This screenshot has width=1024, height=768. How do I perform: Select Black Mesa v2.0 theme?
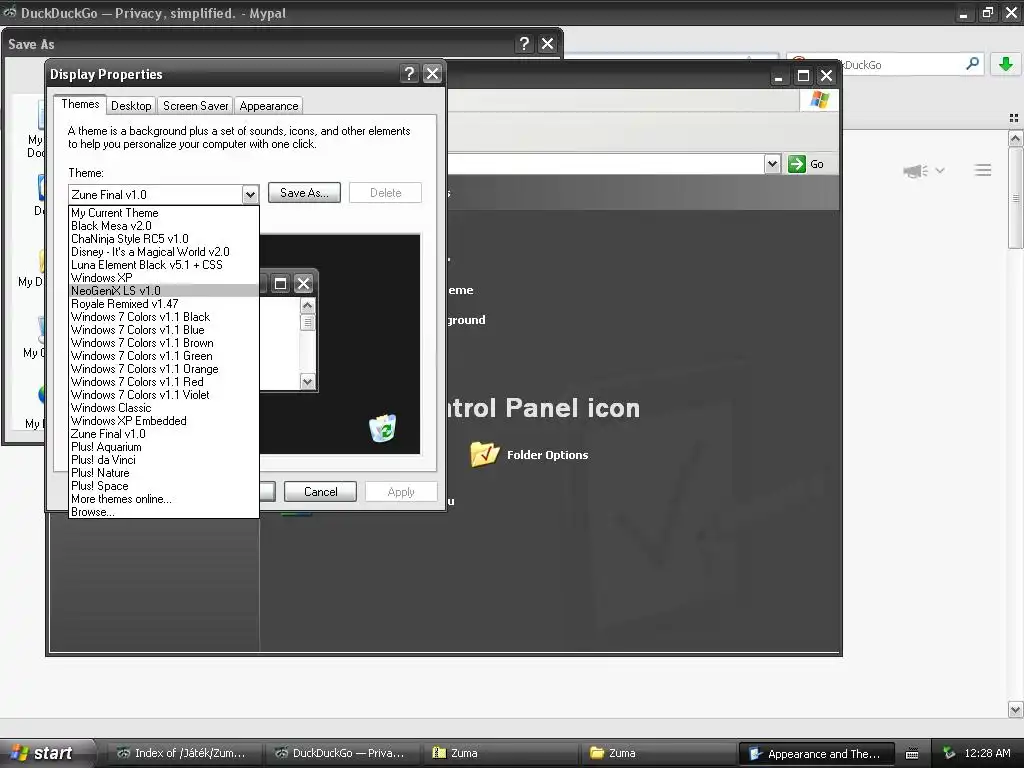(x=163, y=226)
